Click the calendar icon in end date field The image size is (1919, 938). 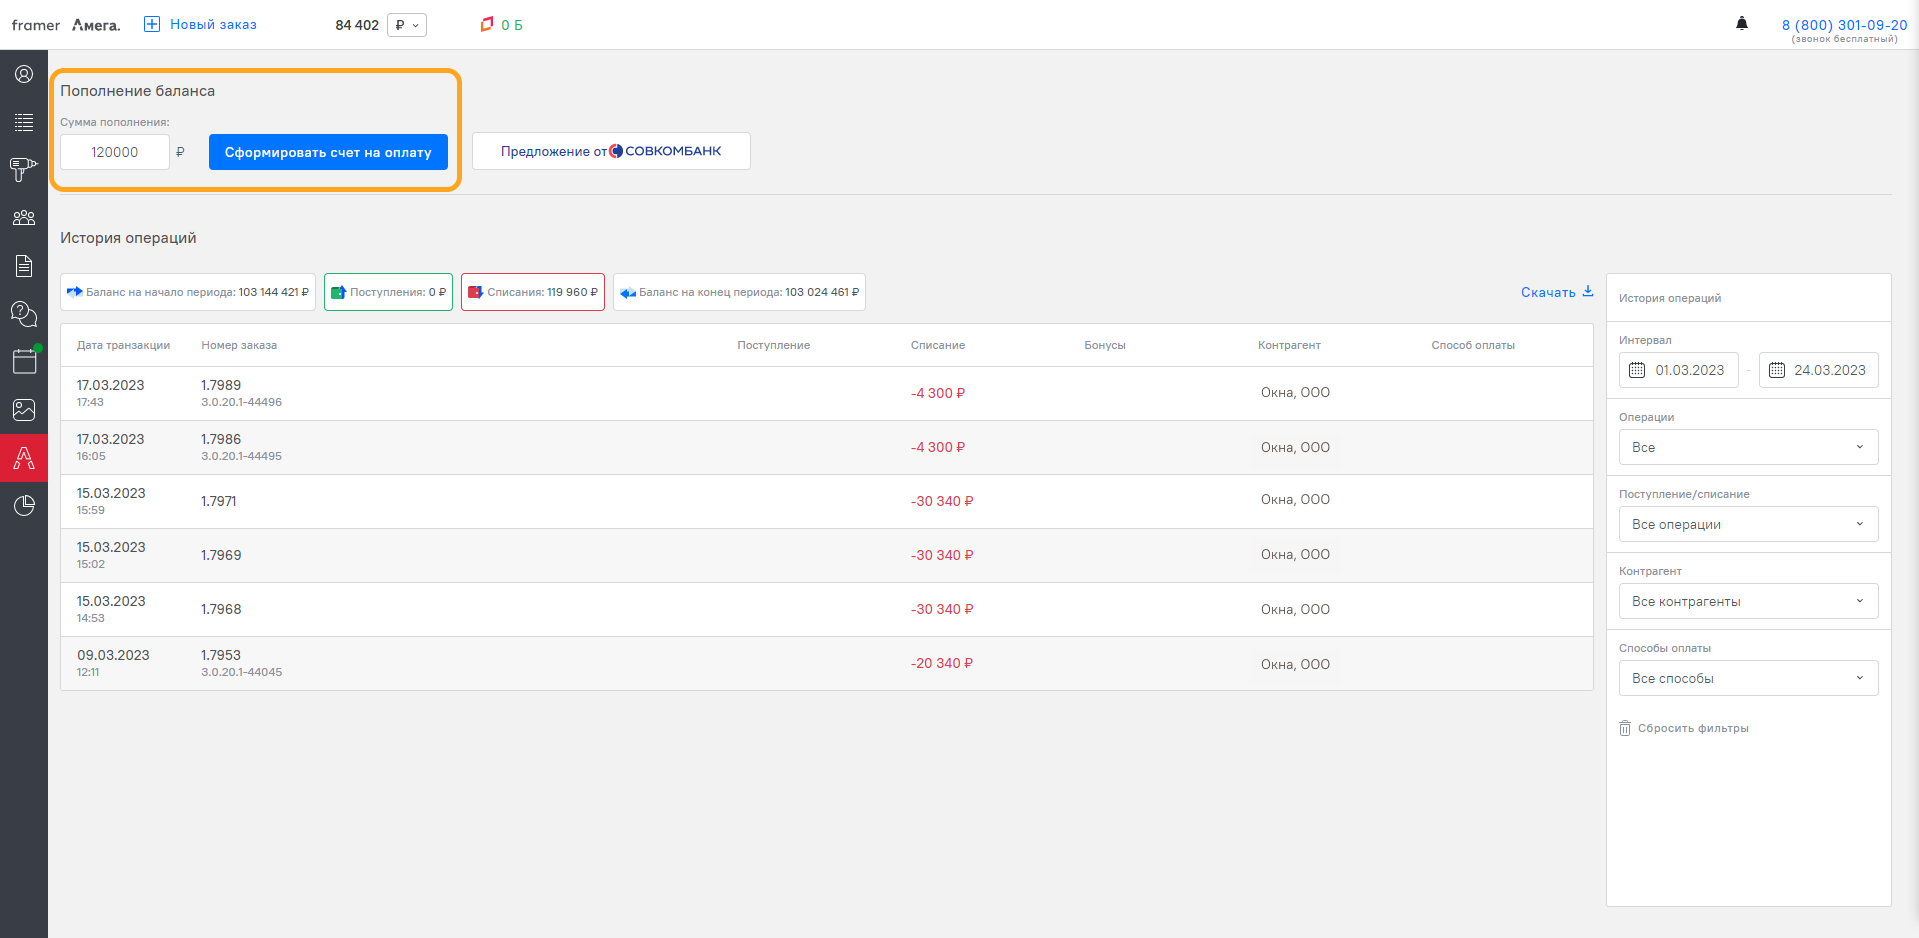pyautogui.click(x=1777, y=370)
